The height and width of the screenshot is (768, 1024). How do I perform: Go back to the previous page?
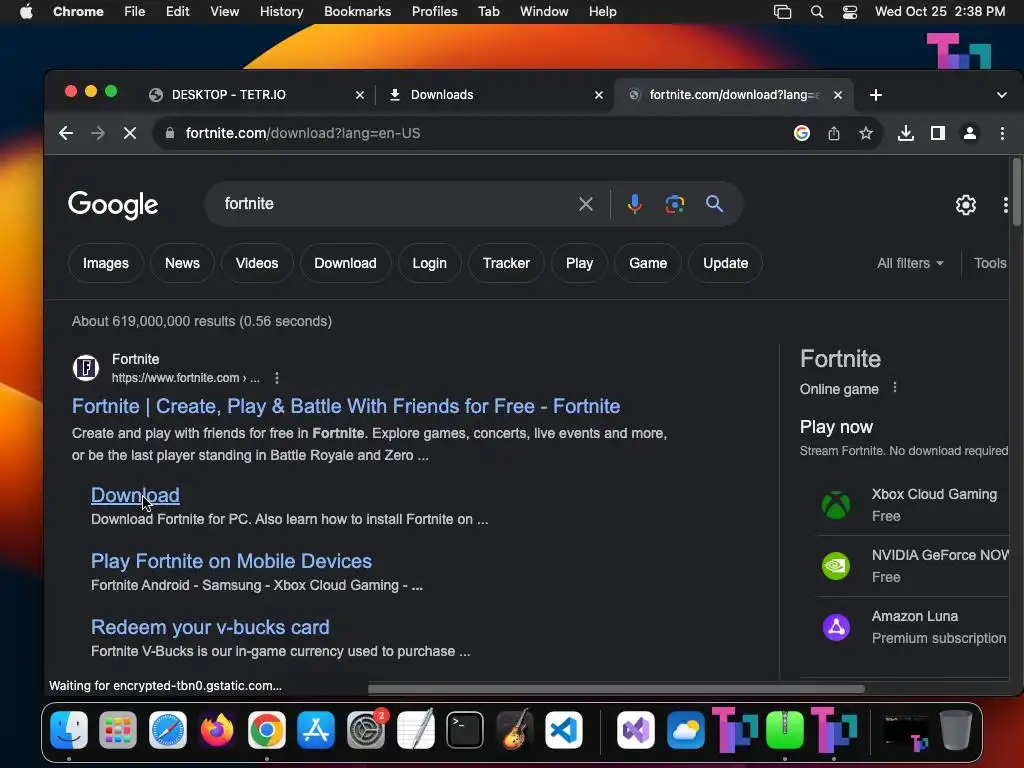(x=66, y=133)
